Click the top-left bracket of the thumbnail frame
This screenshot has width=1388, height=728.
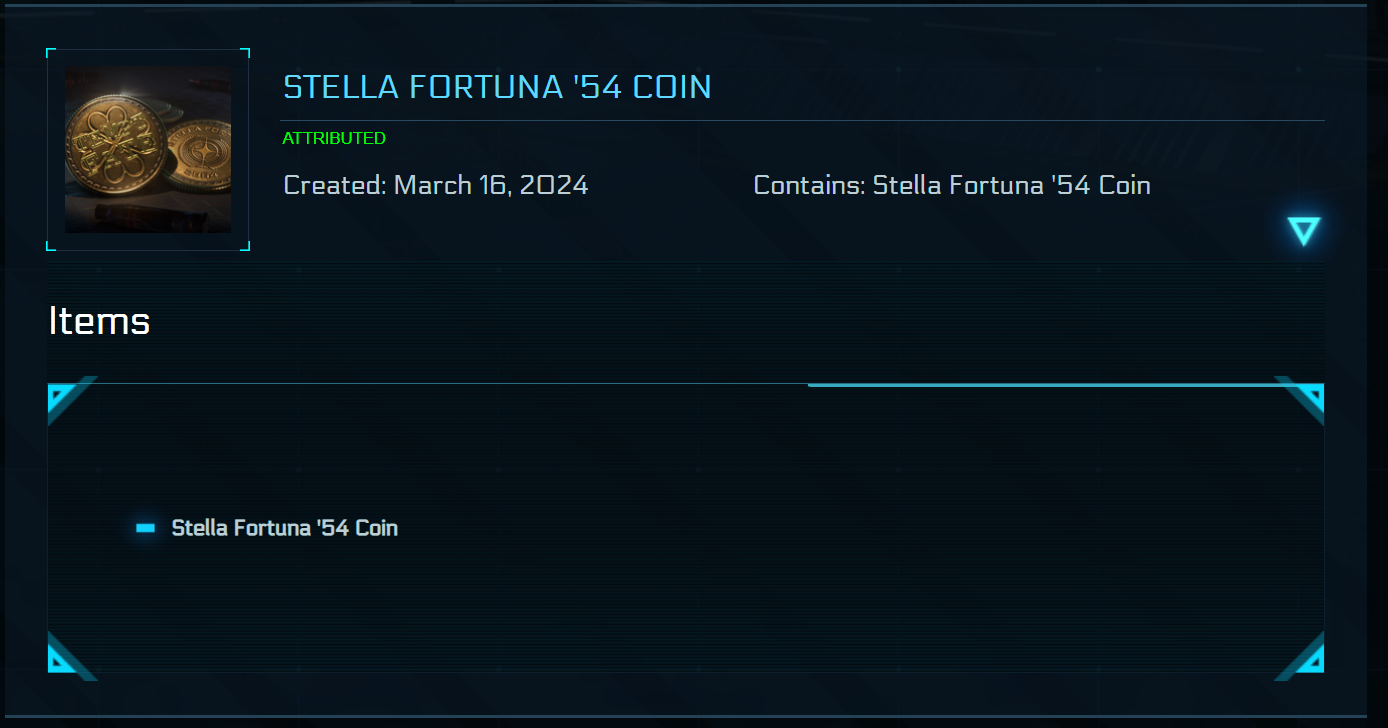click(x=50, y=52)
